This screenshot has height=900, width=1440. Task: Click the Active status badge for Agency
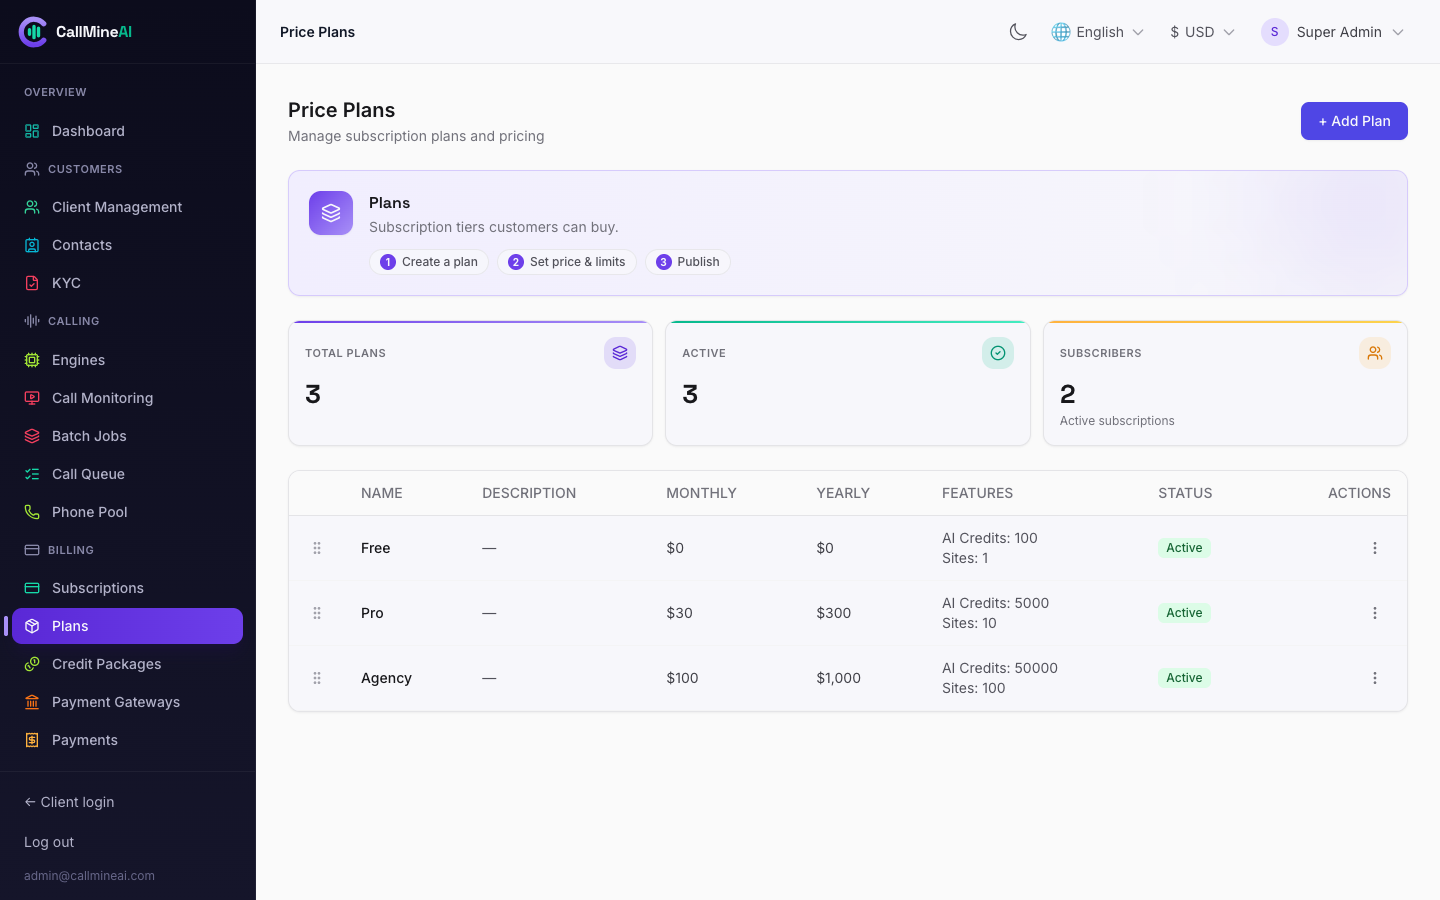1184,678
